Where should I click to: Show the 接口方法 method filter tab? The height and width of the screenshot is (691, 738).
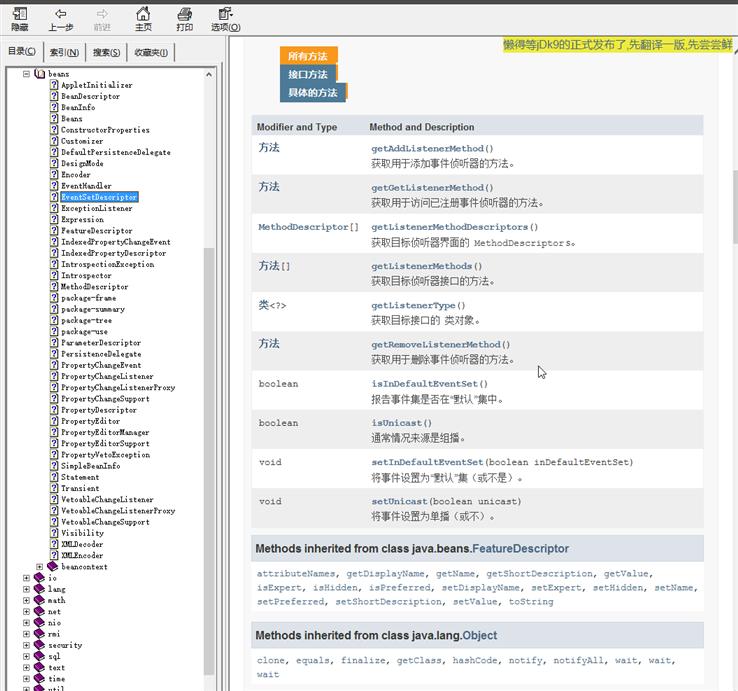point(307,74)
